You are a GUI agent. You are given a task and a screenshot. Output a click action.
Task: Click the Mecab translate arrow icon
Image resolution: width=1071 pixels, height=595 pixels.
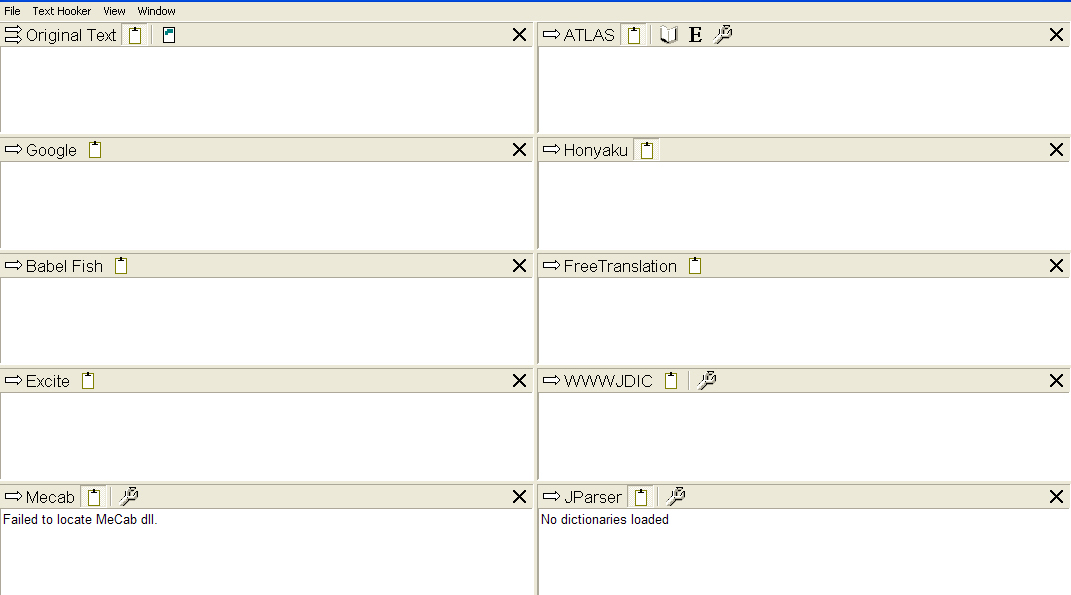(x=13, y=496)
